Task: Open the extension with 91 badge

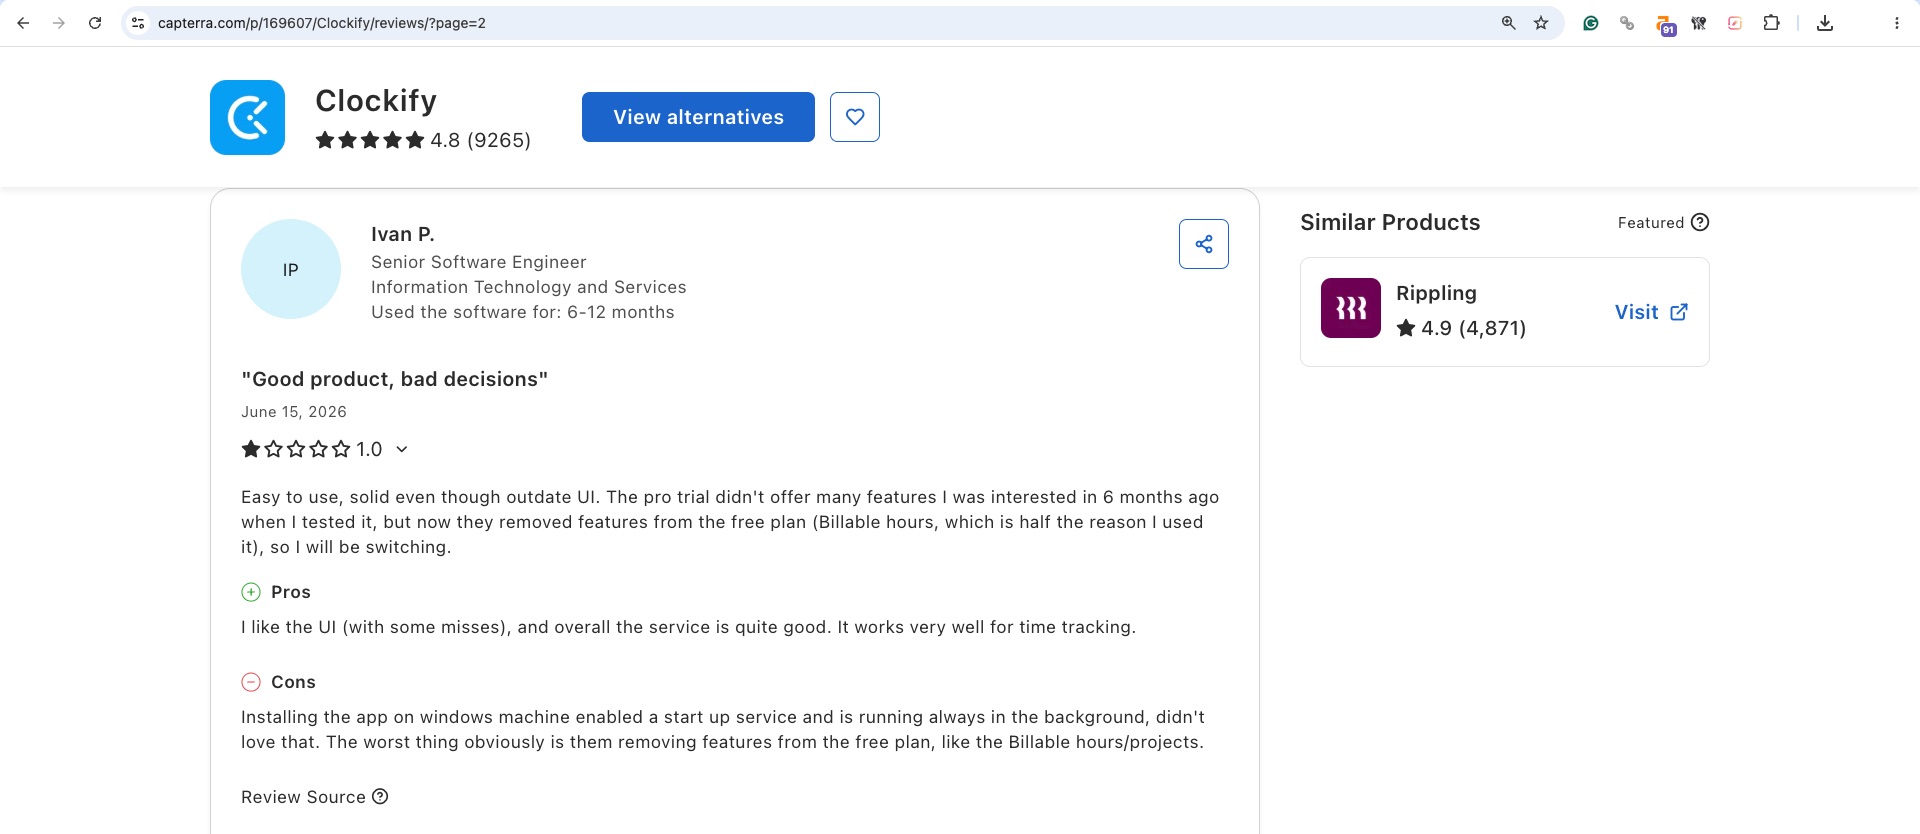Action: 1664,25
